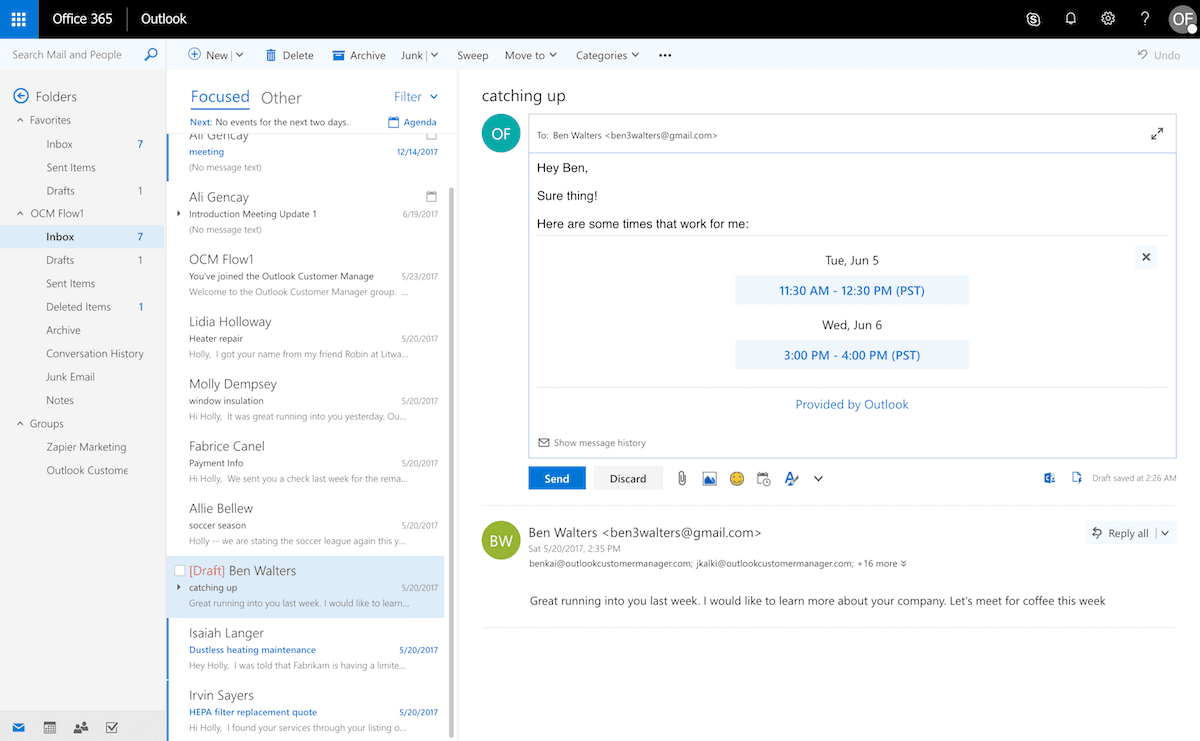Open the Lidia Holloway Heater repair email
This screenshot has width=1200, height=741.
click(306, 337)
